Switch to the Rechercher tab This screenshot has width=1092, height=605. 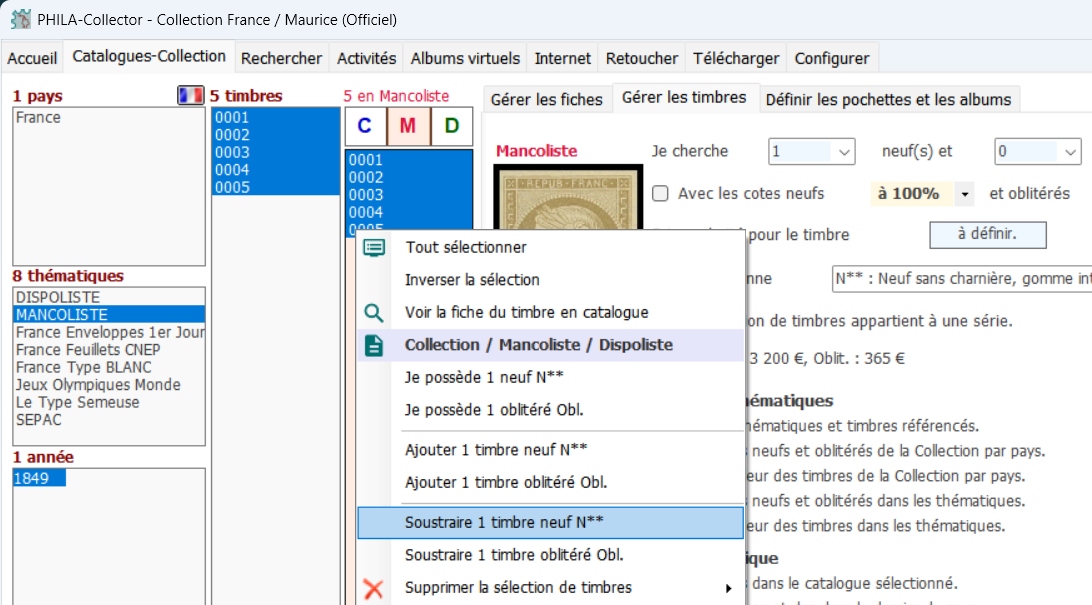281,58
